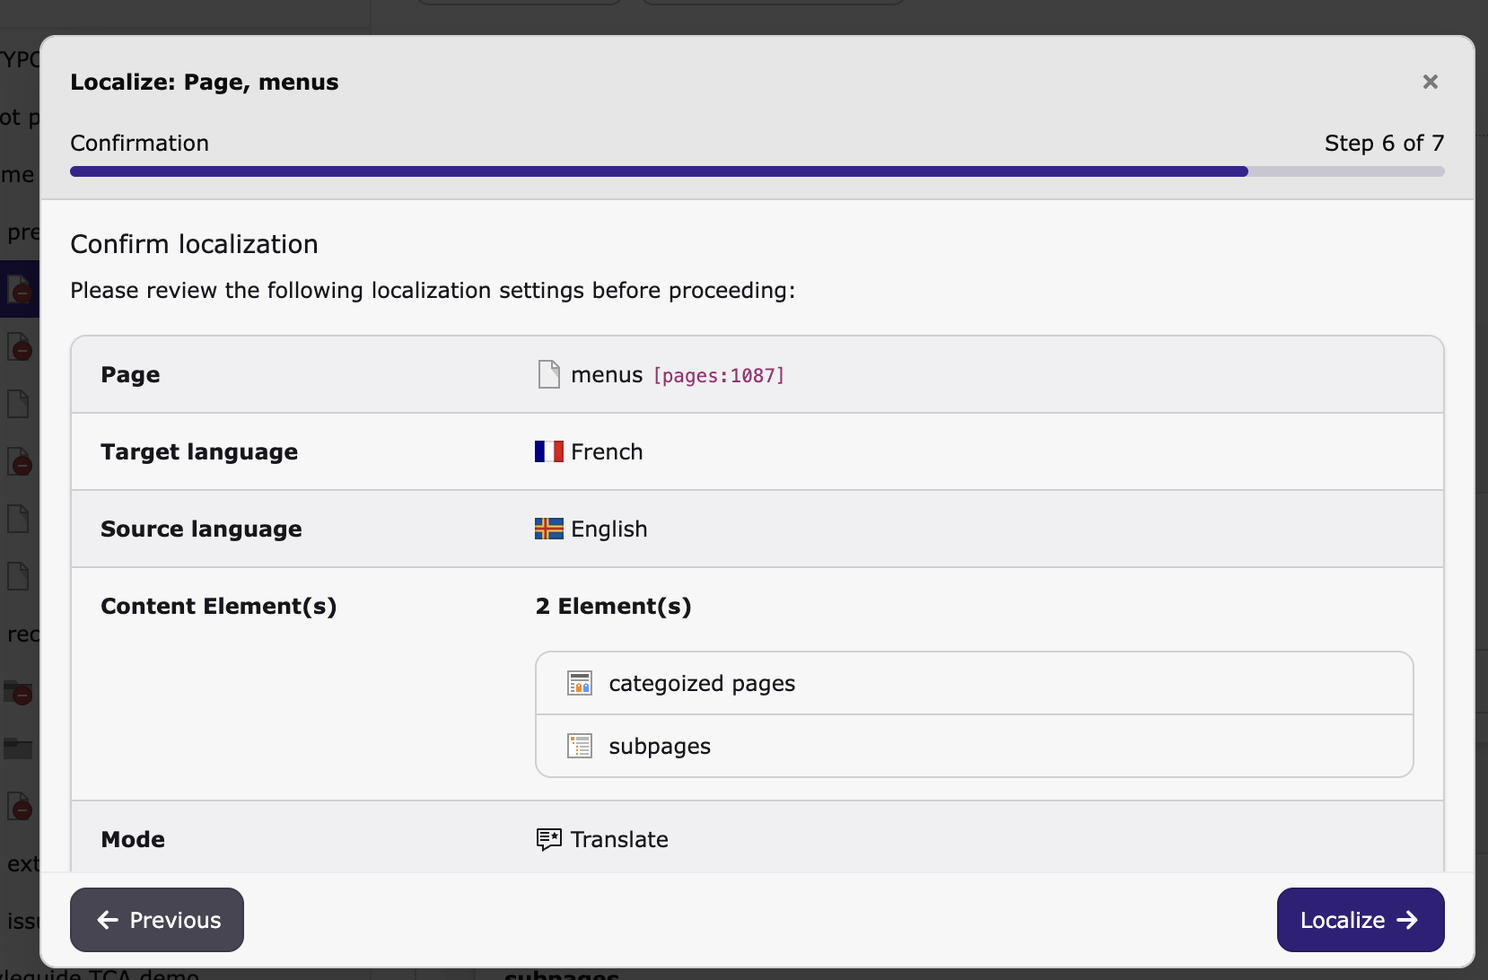
Task: Close the Localize dialog with X
Action: point(1430,82)
